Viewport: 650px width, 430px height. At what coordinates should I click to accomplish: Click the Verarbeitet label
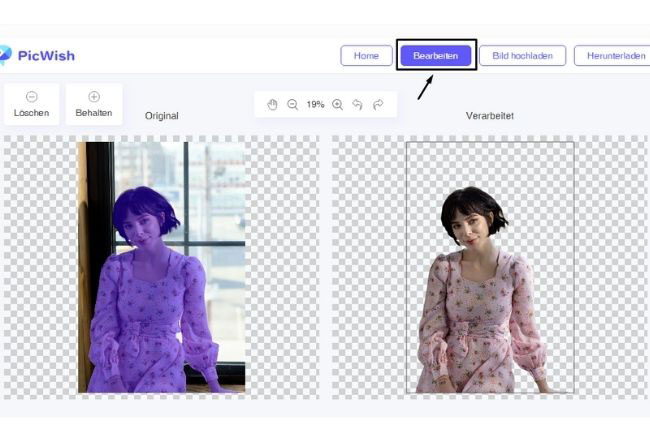point(490,116)
